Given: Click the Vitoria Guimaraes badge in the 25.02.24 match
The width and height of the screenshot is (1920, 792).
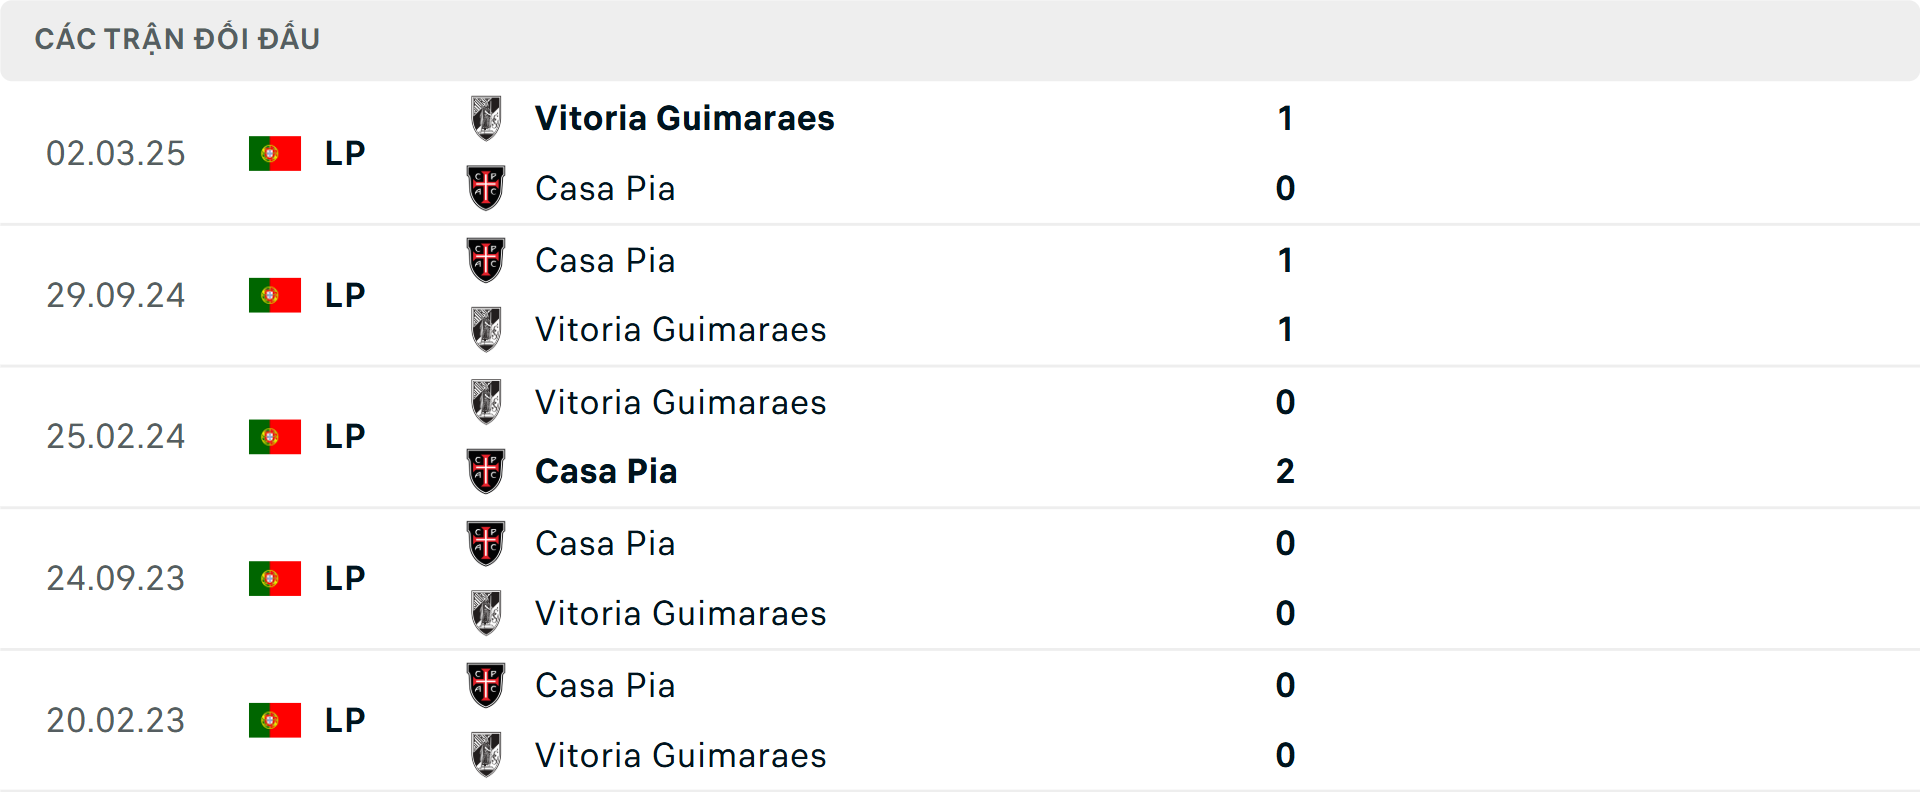Looking at the screenshot, I should click(487, 400).
